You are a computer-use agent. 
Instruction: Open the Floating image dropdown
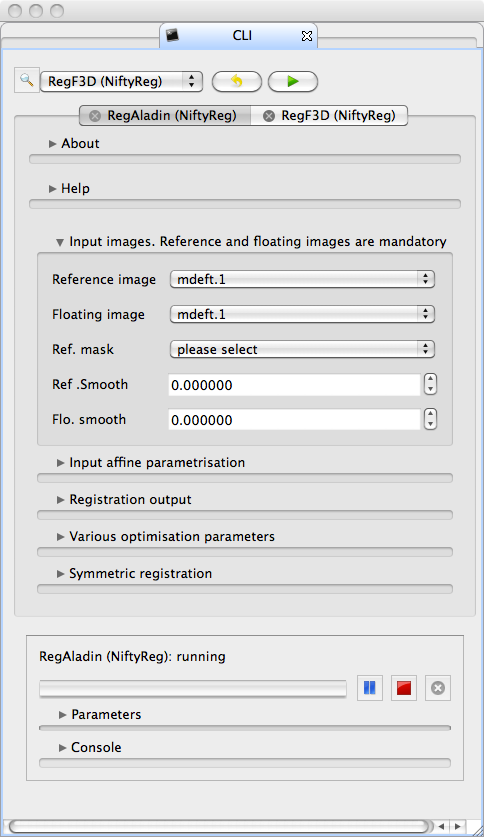tap(302, 314)
